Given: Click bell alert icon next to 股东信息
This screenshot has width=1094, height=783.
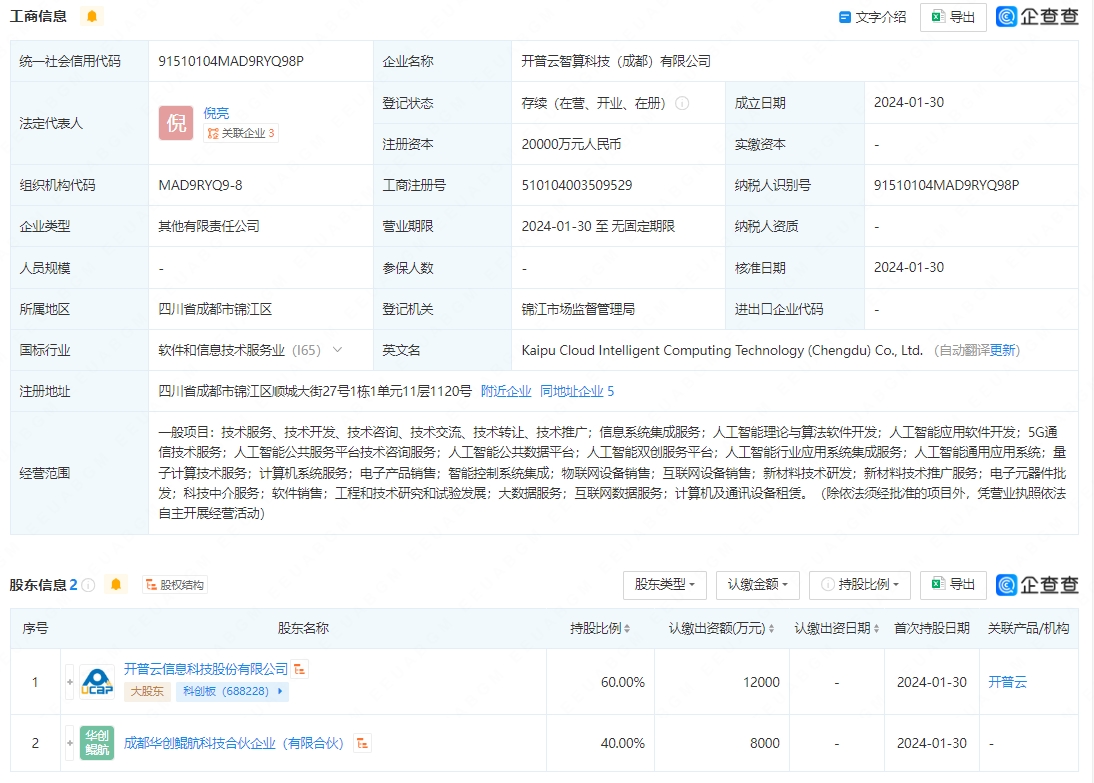Looking at the screenshot, I should coord(116,584).
